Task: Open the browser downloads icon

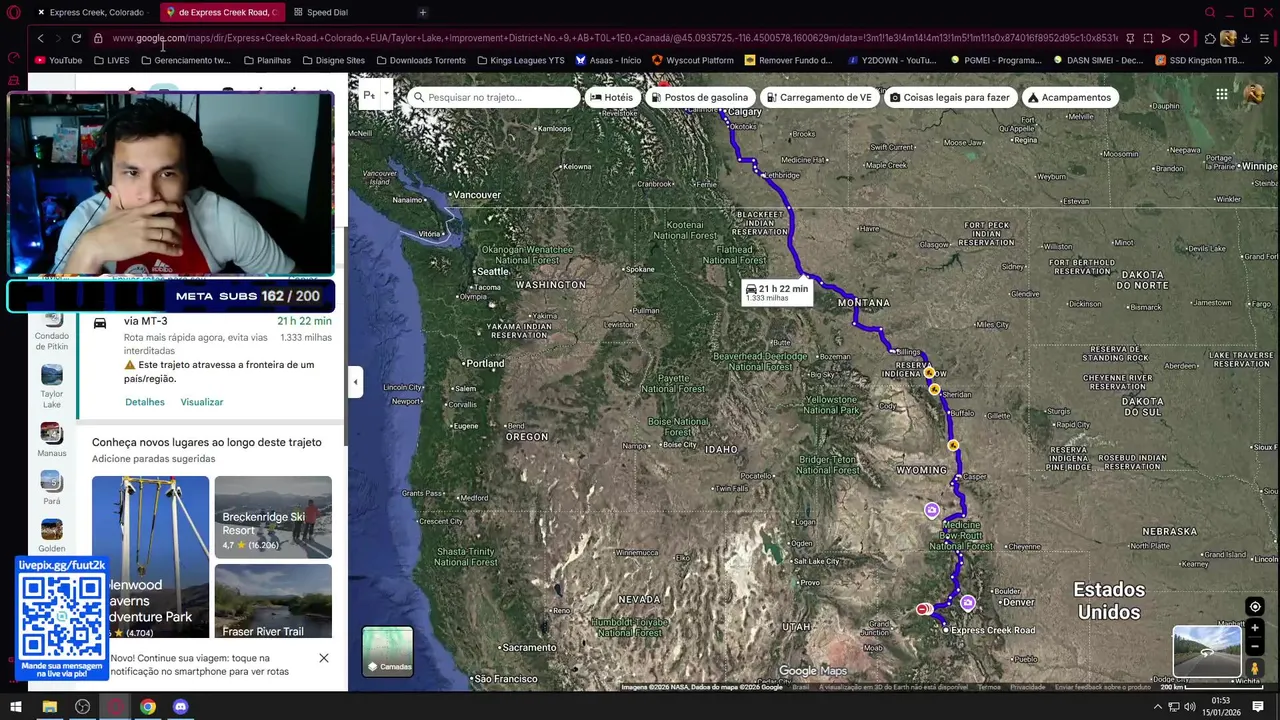Action: click(x=1246, y=38)
